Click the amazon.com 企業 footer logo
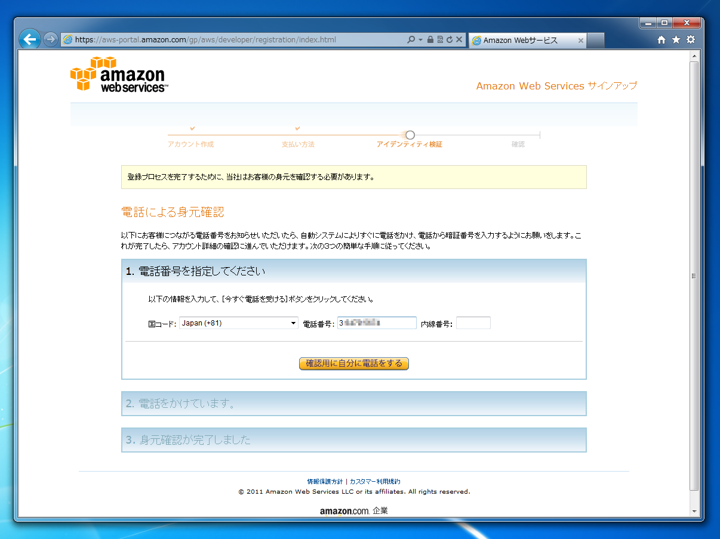720x539 pixels. [x=354, y=511]
